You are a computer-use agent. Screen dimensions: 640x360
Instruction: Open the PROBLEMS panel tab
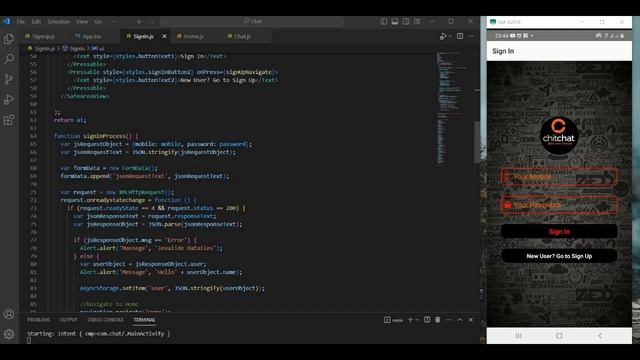(x=38, y=320)
